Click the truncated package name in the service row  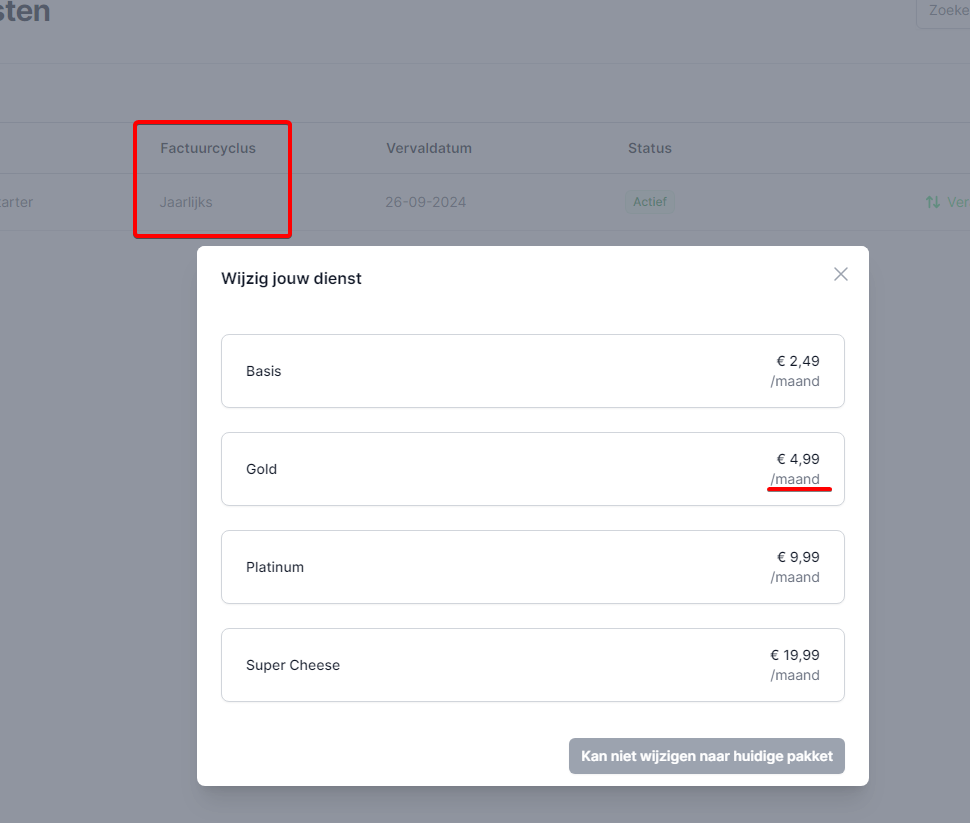(16, 202)
